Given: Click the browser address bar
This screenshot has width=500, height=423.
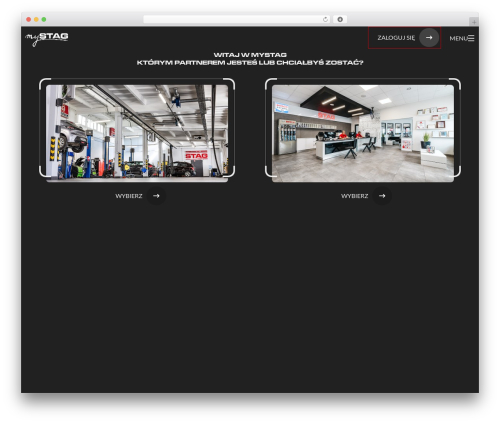Looking at the screenshot, I should tap(237, 19).
